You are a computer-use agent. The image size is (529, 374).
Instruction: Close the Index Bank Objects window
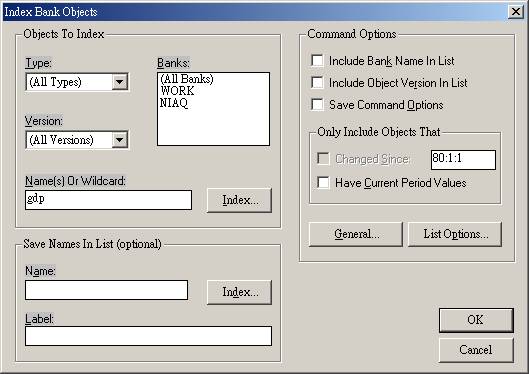click(516, 12)
